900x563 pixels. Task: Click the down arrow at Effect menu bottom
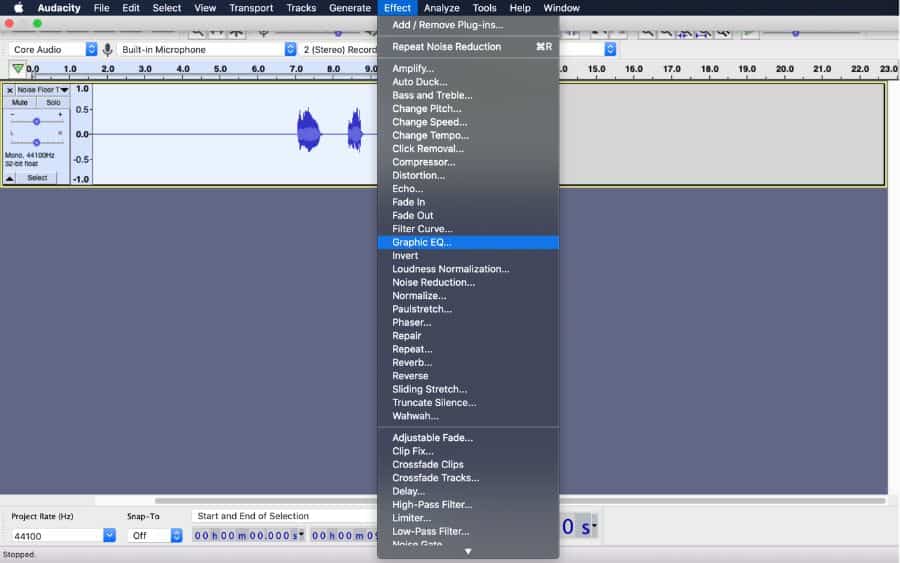pos(468,552)
